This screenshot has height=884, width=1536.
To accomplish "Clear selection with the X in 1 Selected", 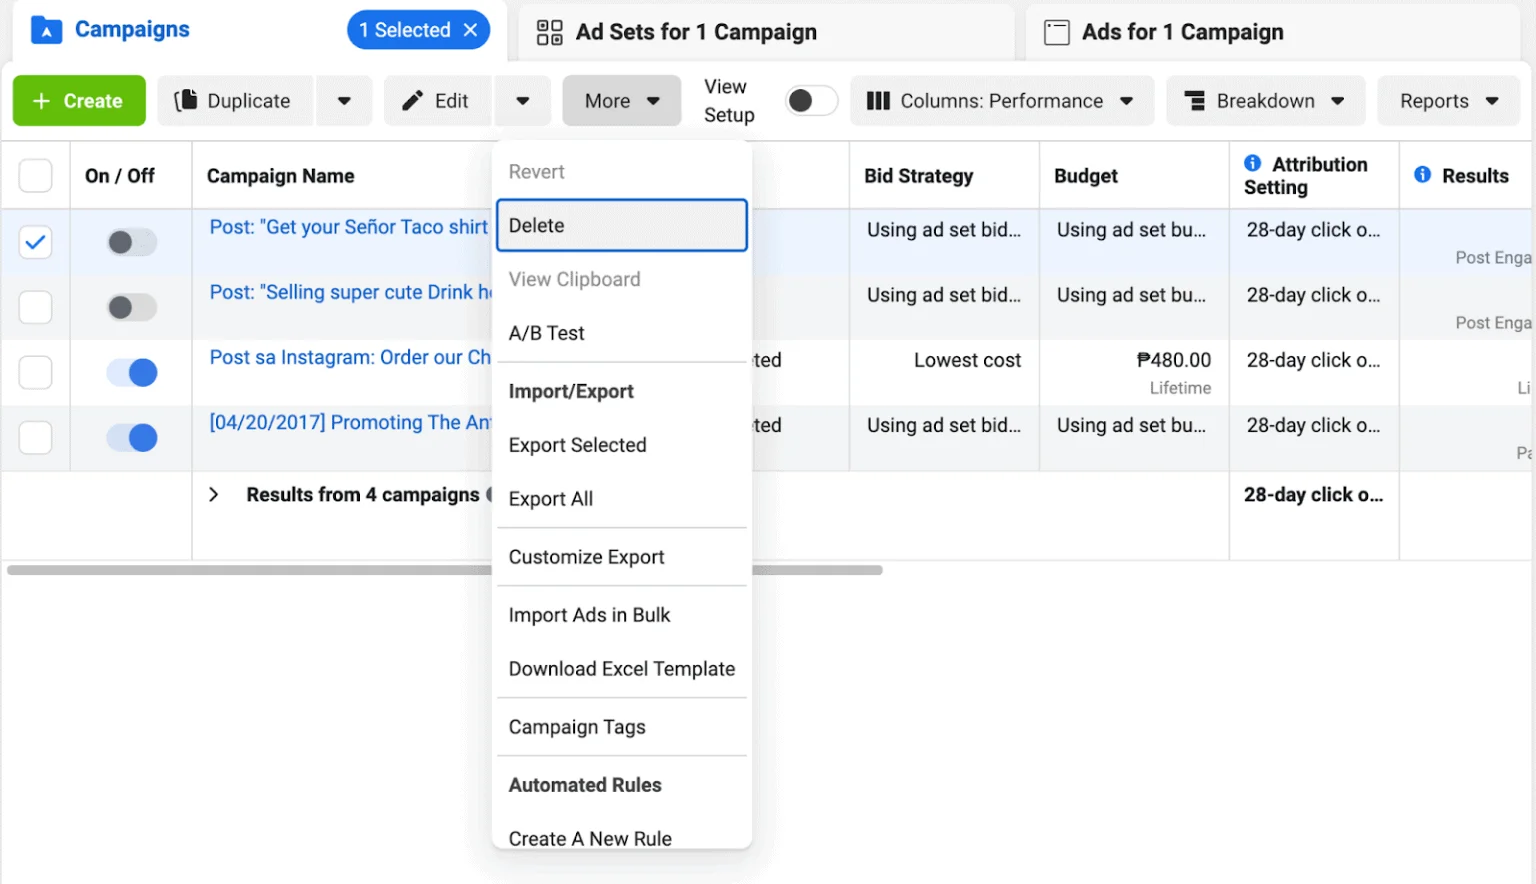I will pos(470,30).
